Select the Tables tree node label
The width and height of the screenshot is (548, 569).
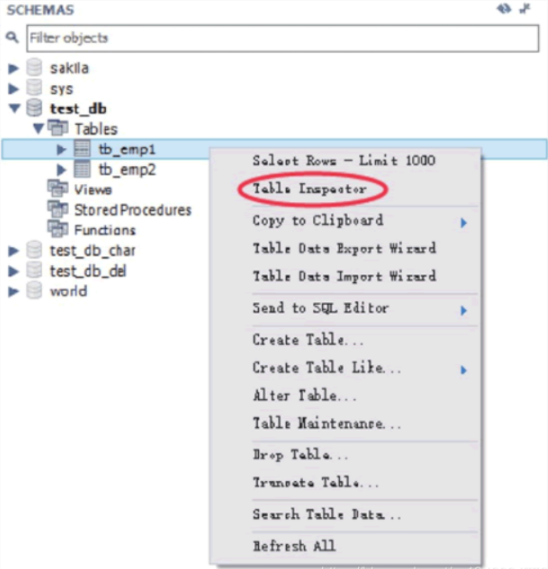(x=96, y=129)
